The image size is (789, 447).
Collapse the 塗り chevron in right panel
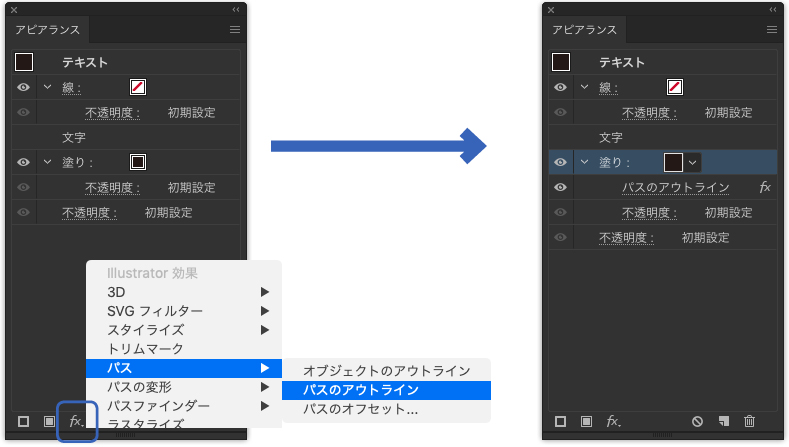585,162
